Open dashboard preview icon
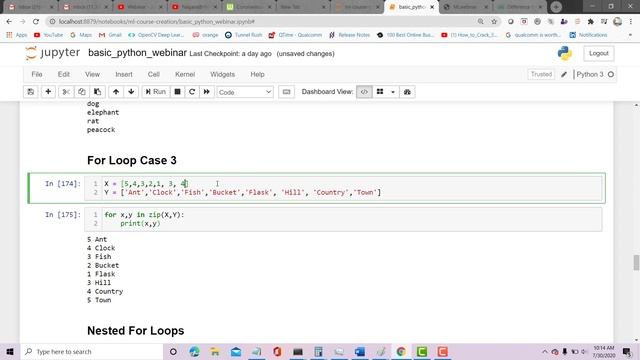The image size is (640, 360). click(407, 92)
